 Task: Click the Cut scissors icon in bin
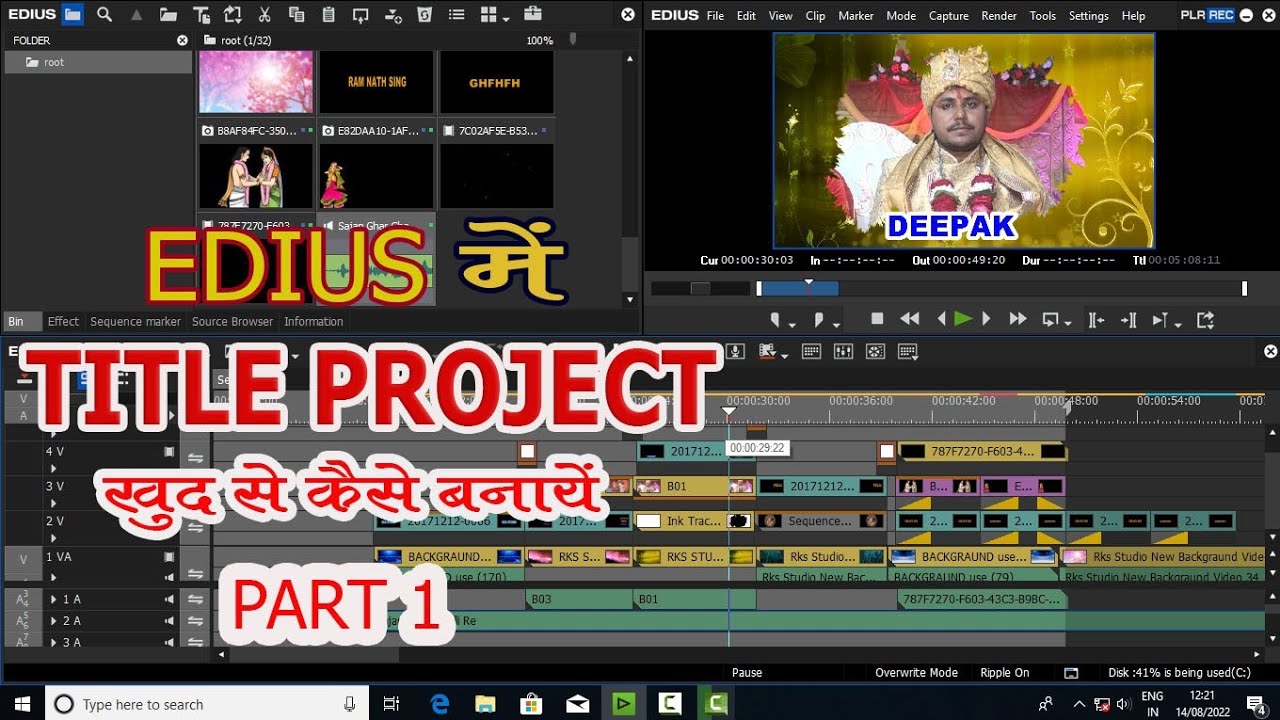tap(264, 15)
